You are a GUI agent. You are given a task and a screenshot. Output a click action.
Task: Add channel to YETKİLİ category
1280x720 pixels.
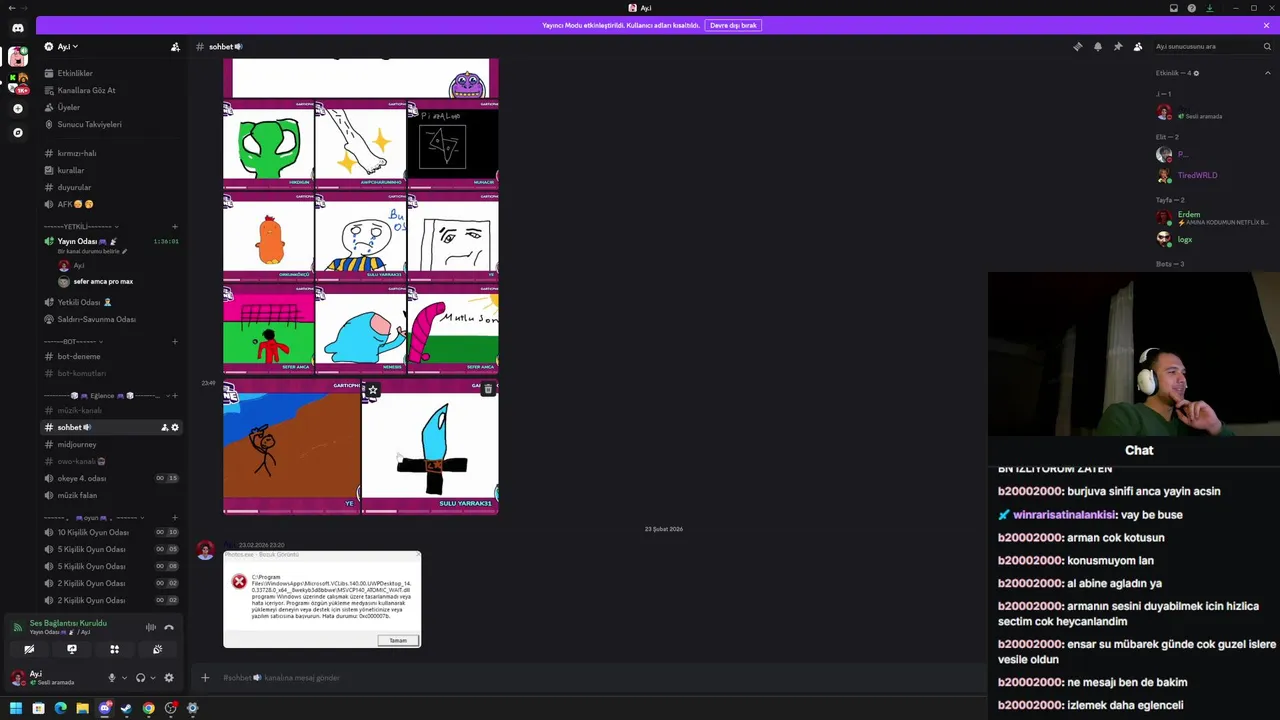point(175,227)
